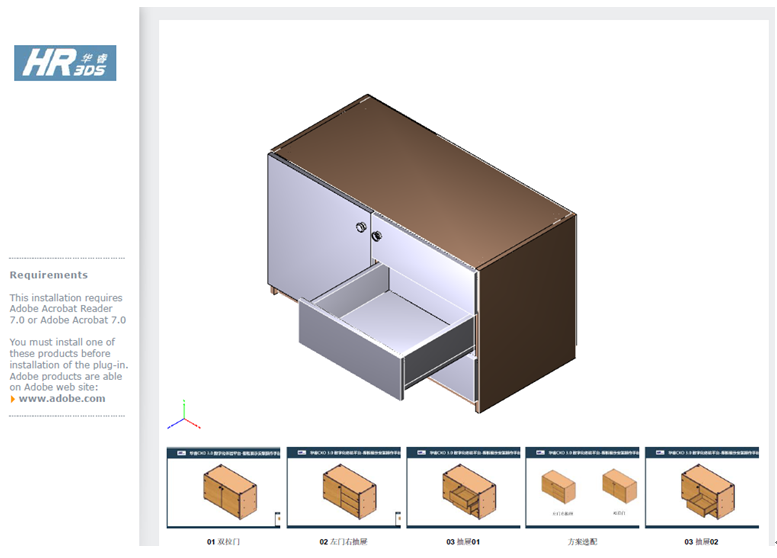Select the left round door knob

(x=361, y=229)
